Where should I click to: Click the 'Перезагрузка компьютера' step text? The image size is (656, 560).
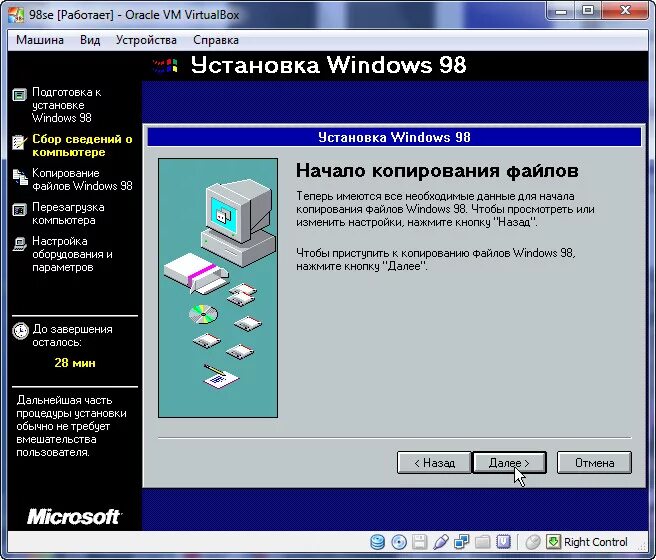(68, 213)
